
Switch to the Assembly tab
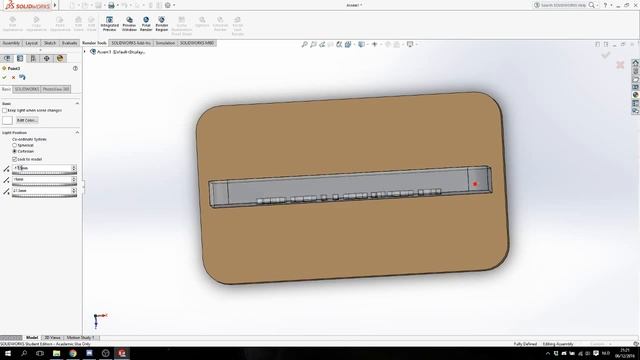[11, 43]
